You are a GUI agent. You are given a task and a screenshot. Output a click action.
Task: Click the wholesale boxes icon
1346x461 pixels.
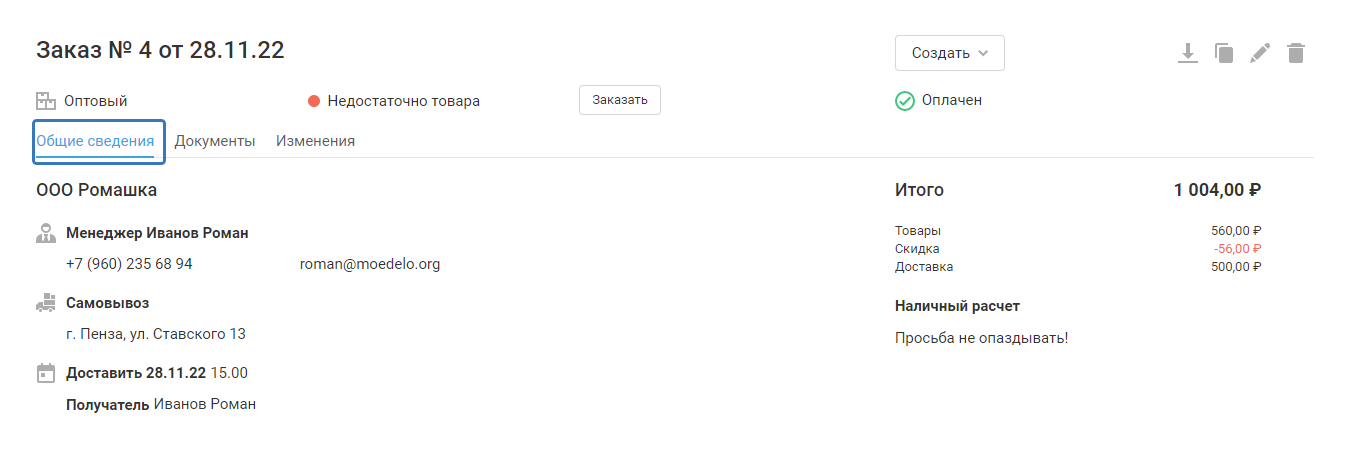click(45, 101)
